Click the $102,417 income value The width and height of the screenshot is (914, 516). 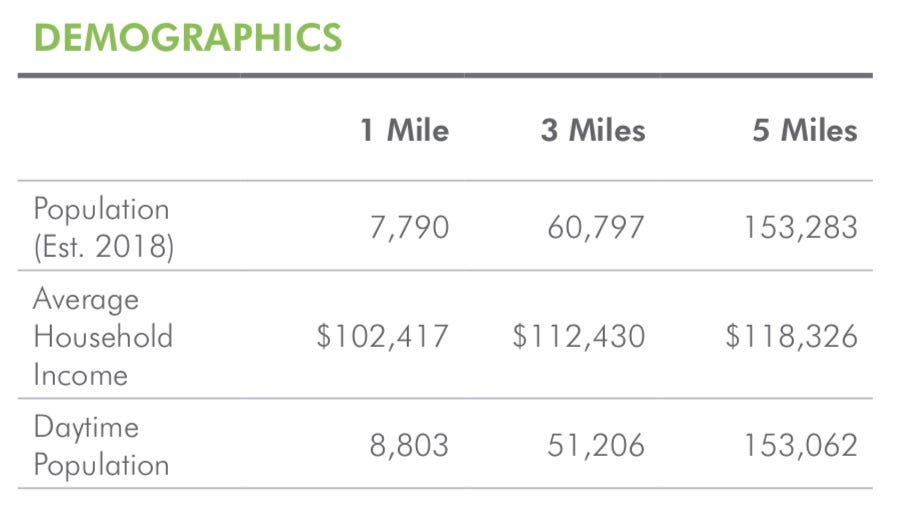tap(382, 336)
